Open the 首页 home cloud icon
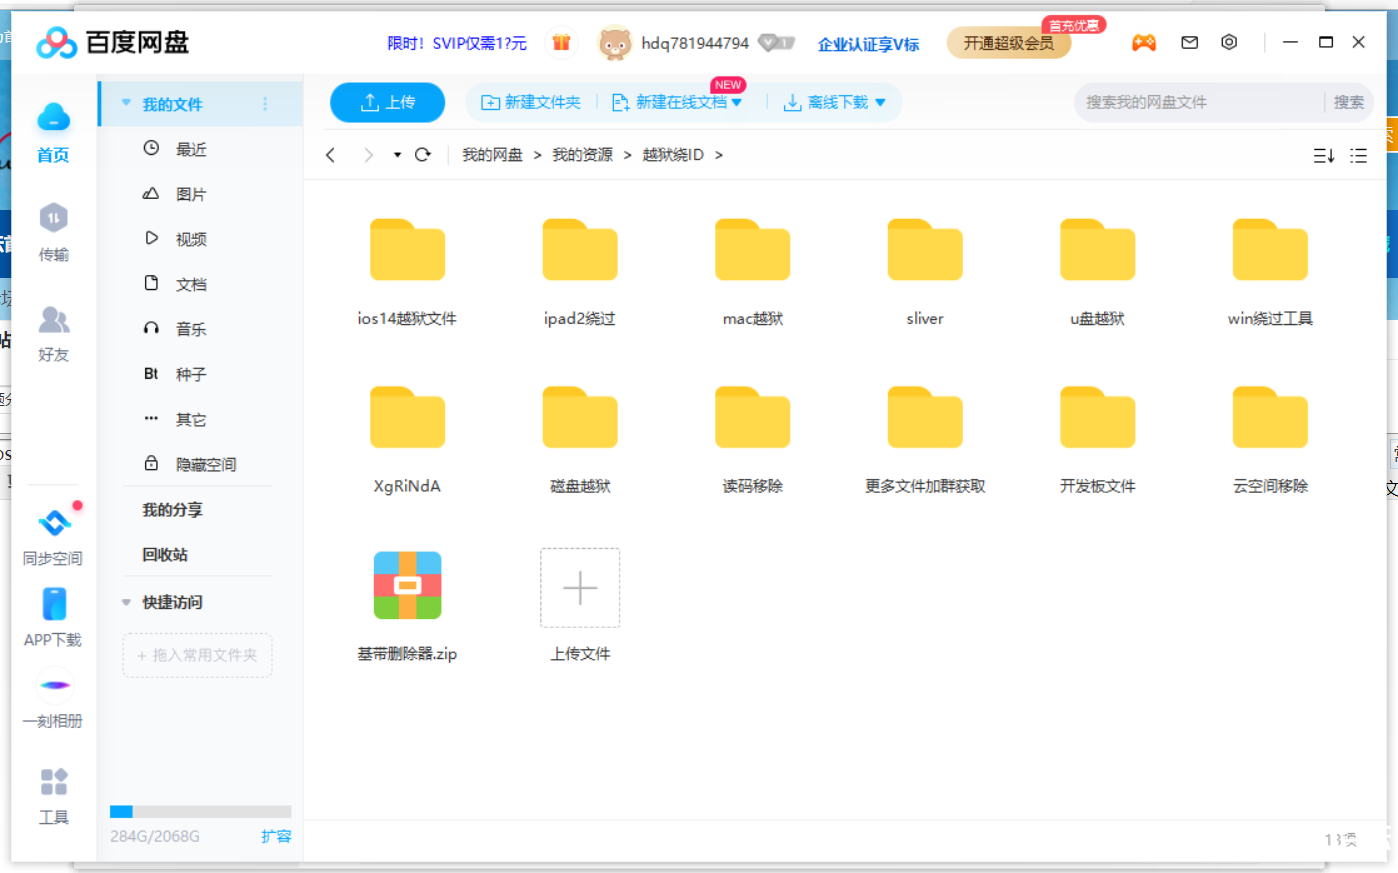 pos(53,118)
